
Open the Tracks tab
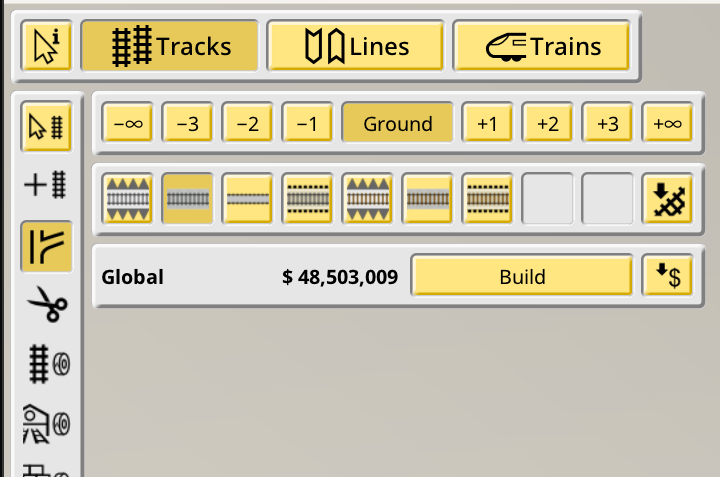170,46
